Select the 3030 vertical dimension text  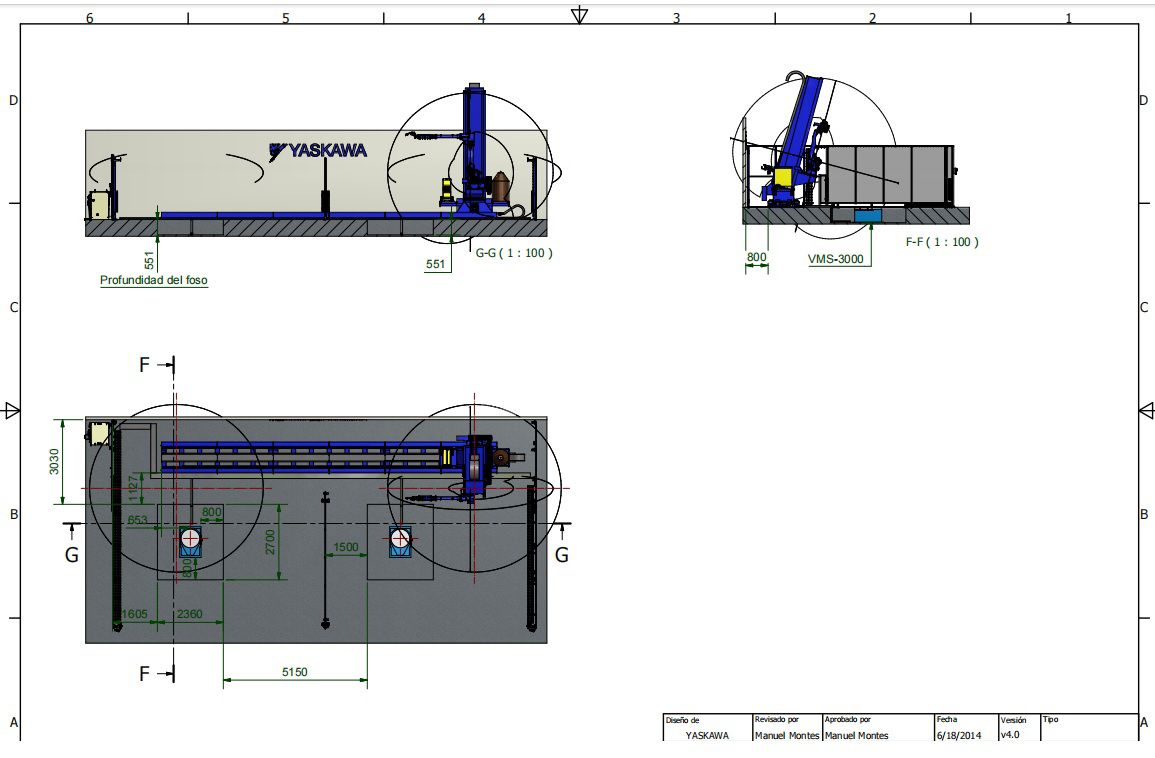pos(55,461)
